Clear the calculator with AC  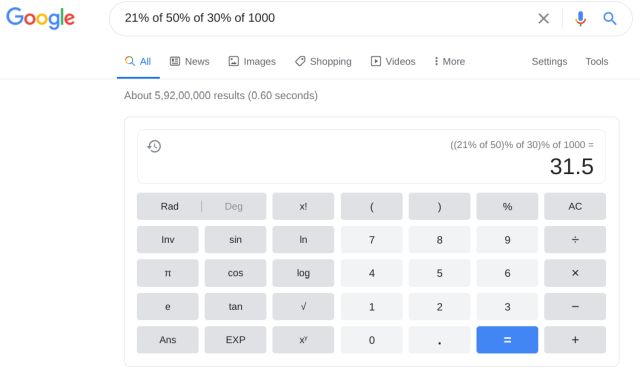point(575,206)
